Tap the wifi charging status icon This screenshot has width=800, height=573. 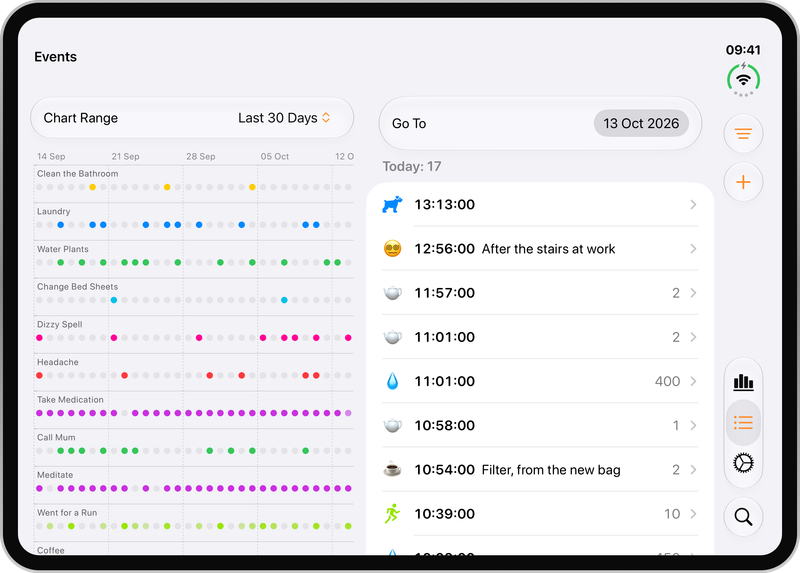point(743,79)
